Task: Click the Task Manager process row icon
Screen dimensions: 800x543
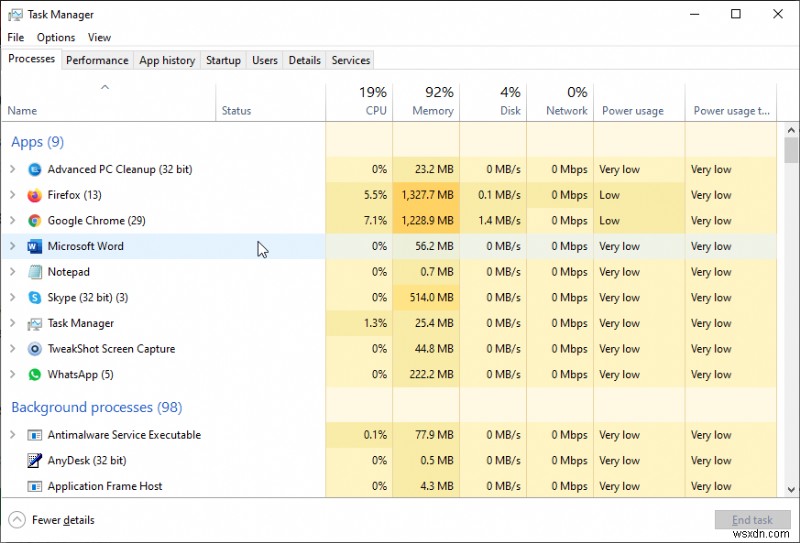Action: [x=35, y=324]
